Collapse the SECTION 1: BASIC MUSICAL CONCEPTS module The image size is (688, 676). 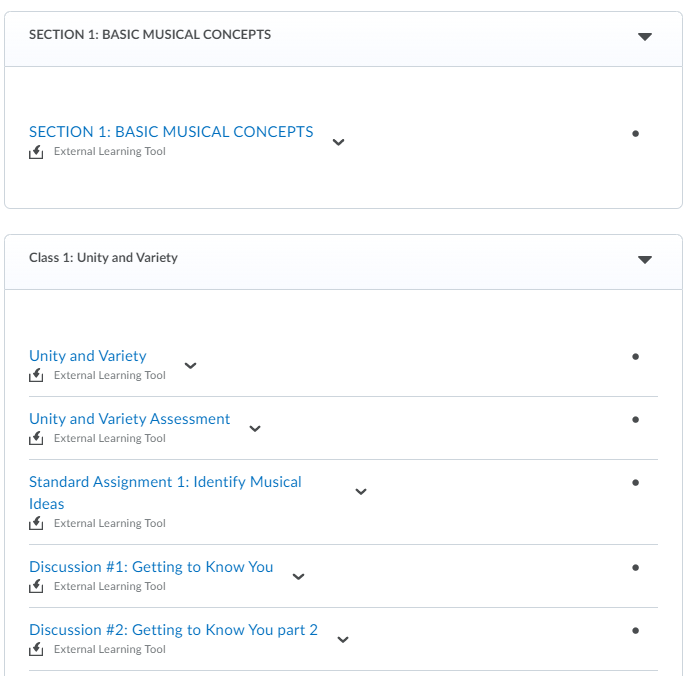pyautogui.click(x=644, y=36)
